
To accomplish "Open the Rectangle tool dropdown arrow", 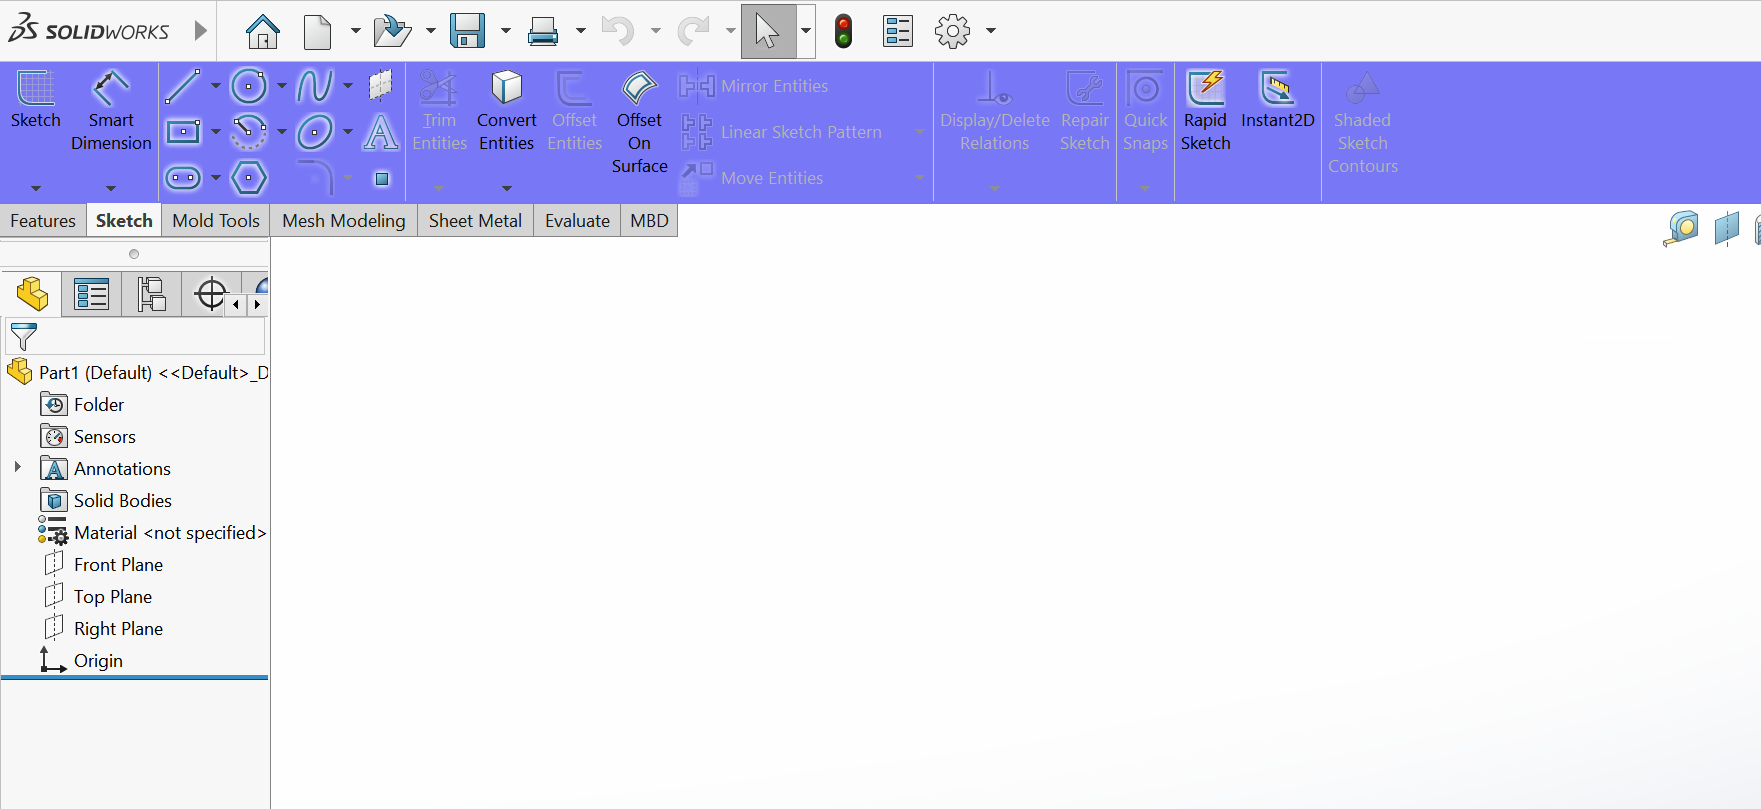I will click(215, 132).
